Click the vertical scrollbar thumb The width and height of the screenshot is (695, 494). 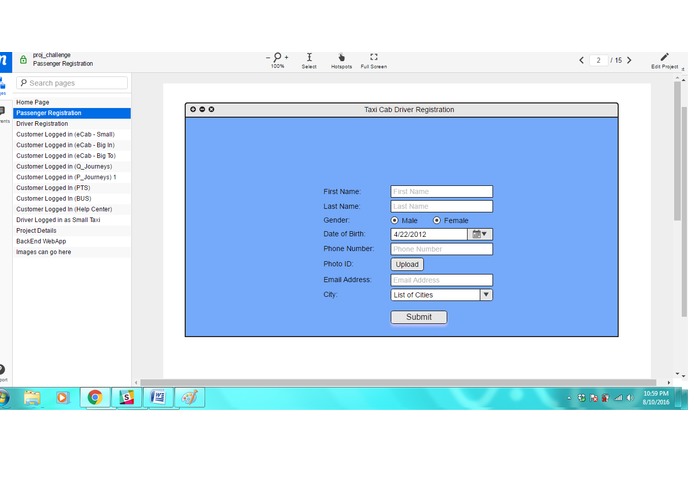coord(677,151)
